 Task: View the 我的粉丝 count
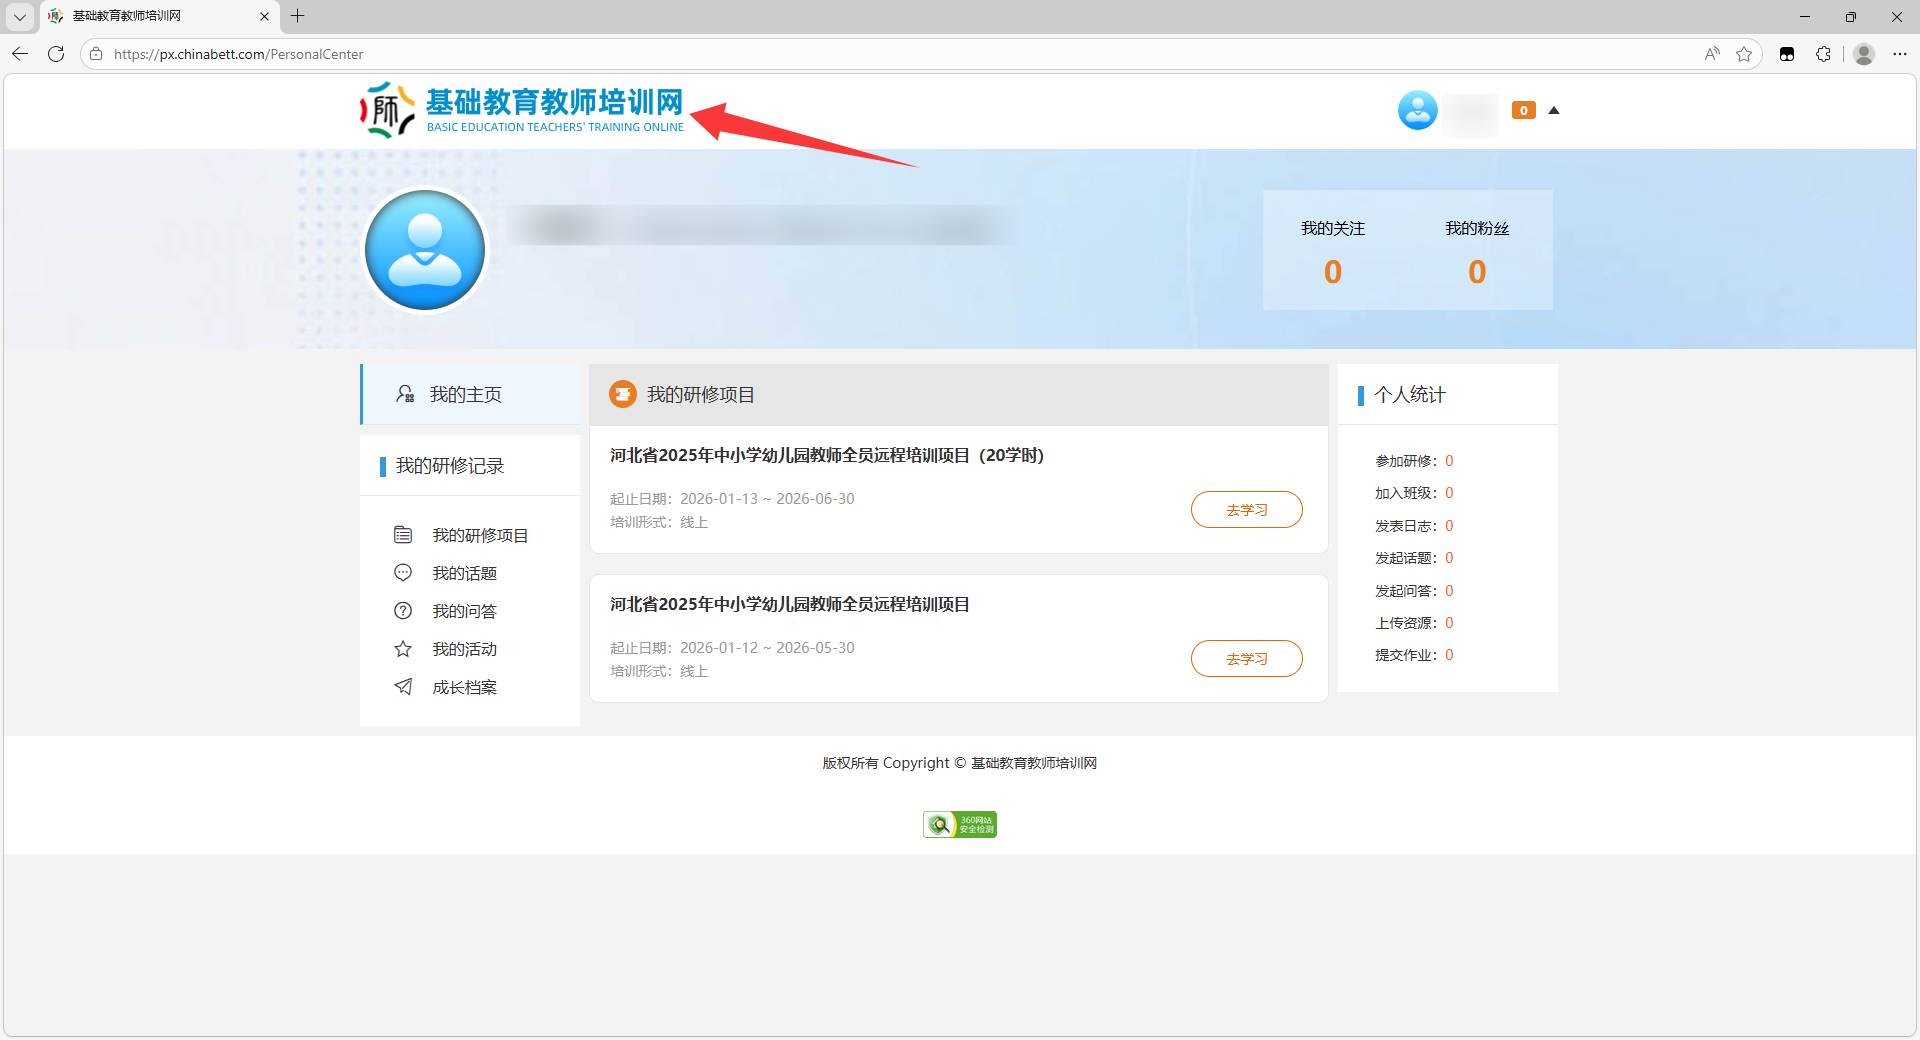click(1476, 272)
